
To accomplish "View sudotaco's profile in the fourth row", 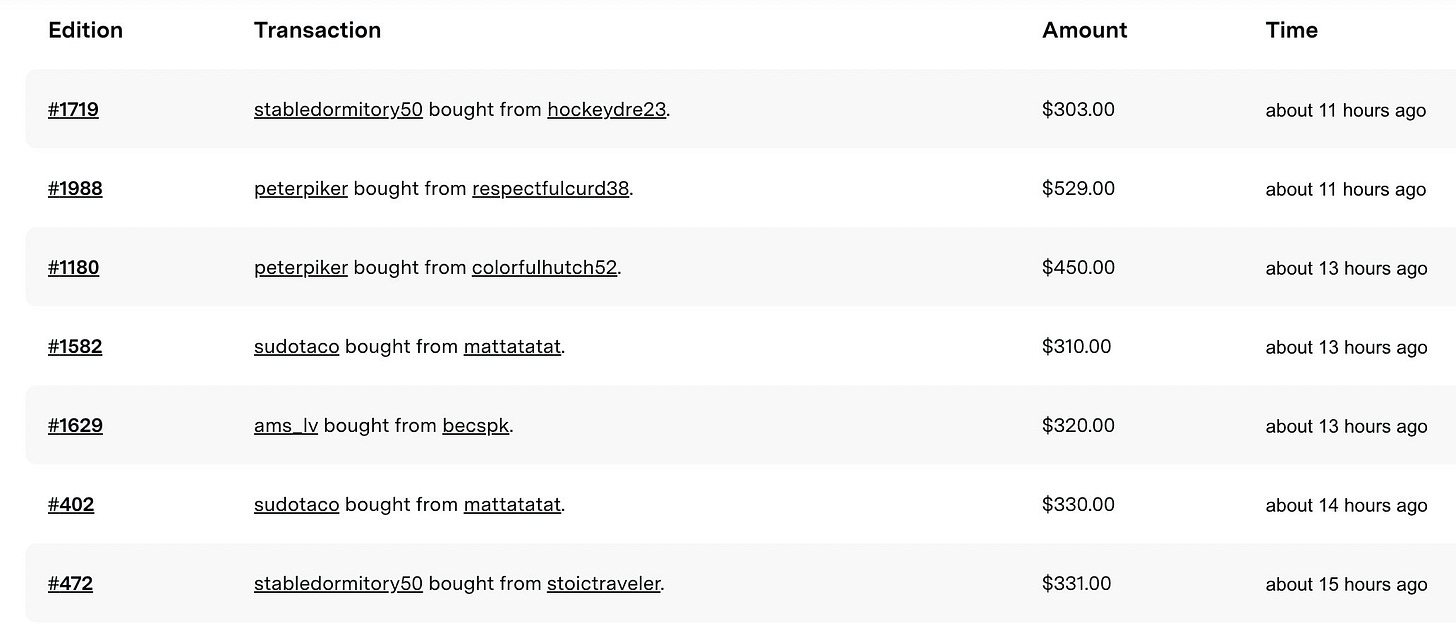I will click(296, 346).
